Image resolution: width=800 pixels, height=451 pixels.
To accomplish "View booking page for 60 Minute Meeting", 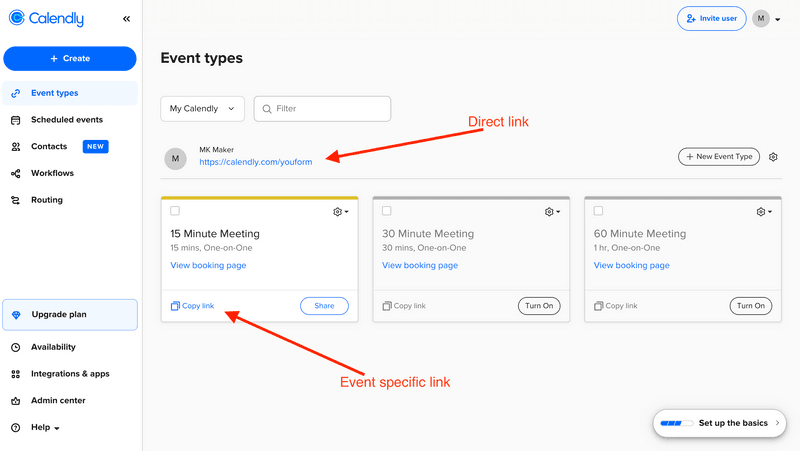I will [632, 265].
